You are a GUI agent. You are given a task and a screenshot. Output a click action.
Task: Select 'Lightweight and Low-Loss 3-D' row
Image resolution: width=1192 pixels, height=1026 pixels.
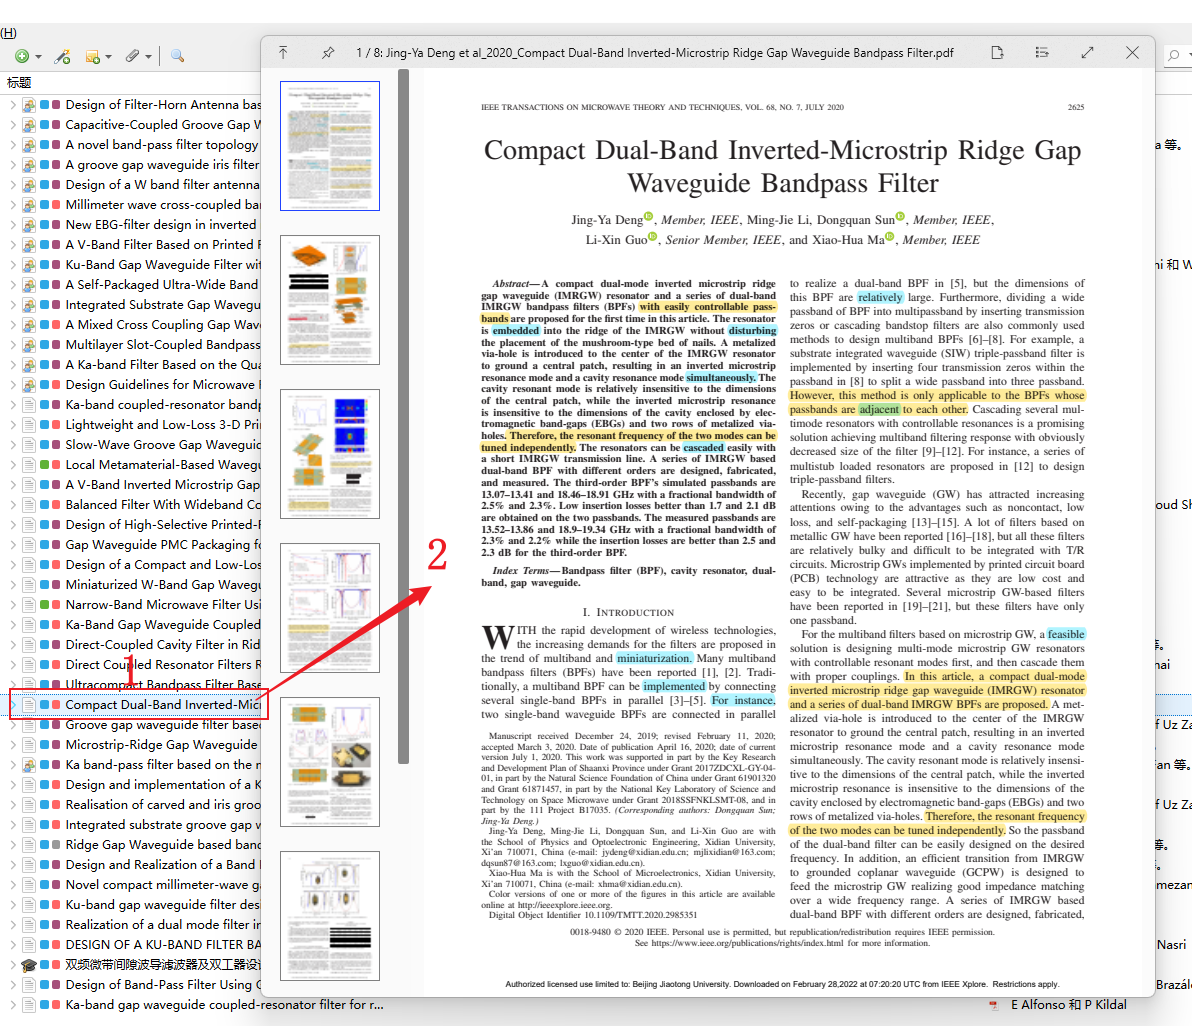point(131,425)
